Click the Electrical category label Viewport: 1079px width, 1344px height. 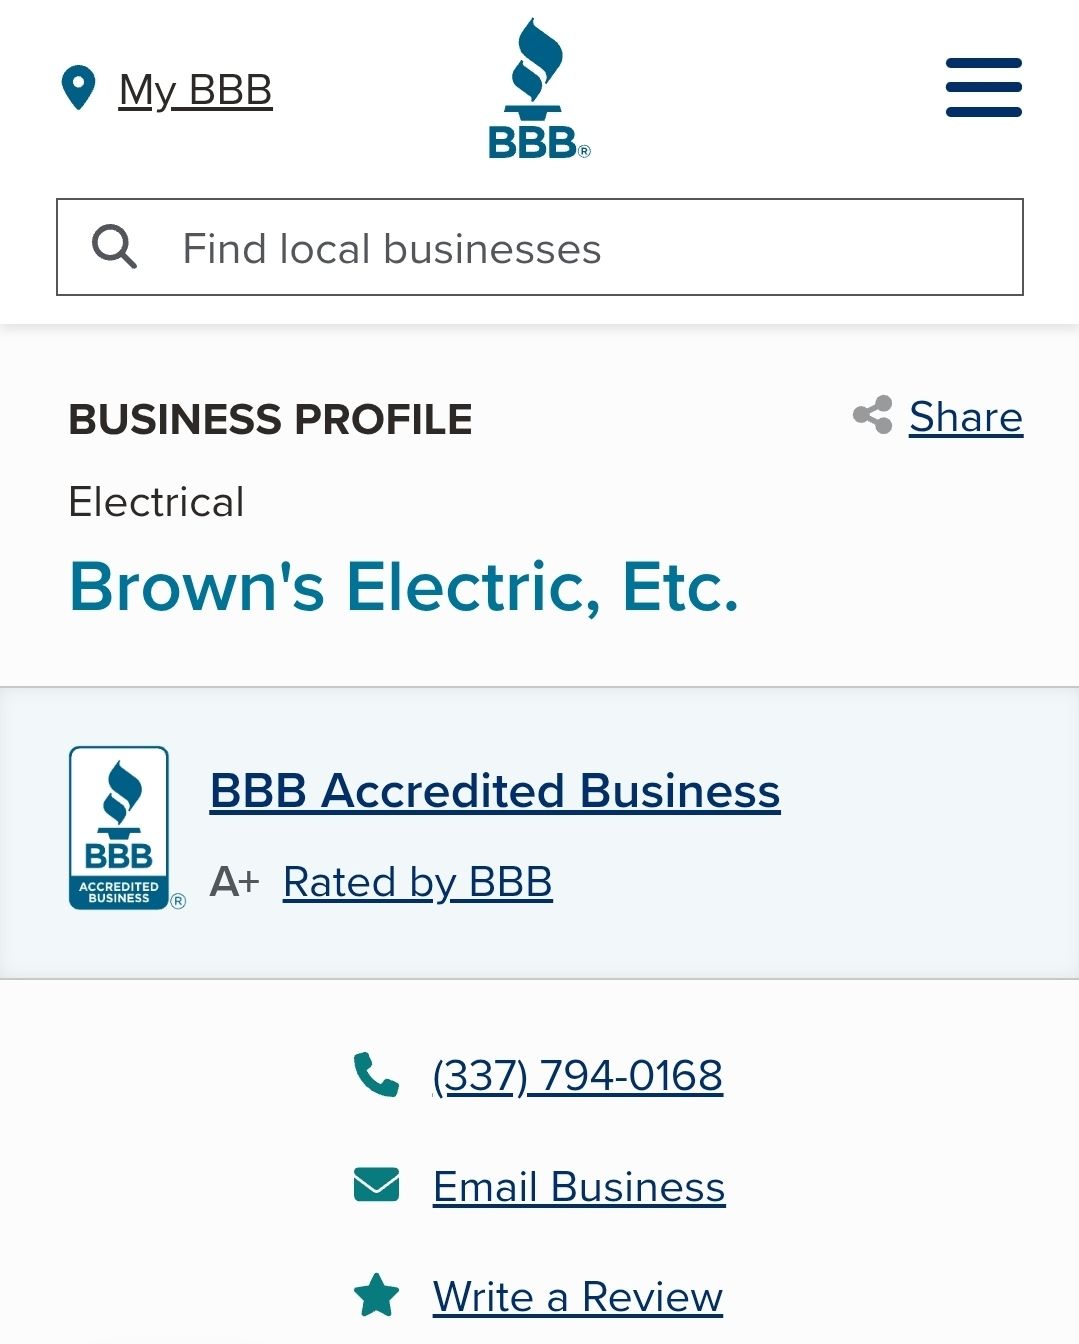point(157,503)
